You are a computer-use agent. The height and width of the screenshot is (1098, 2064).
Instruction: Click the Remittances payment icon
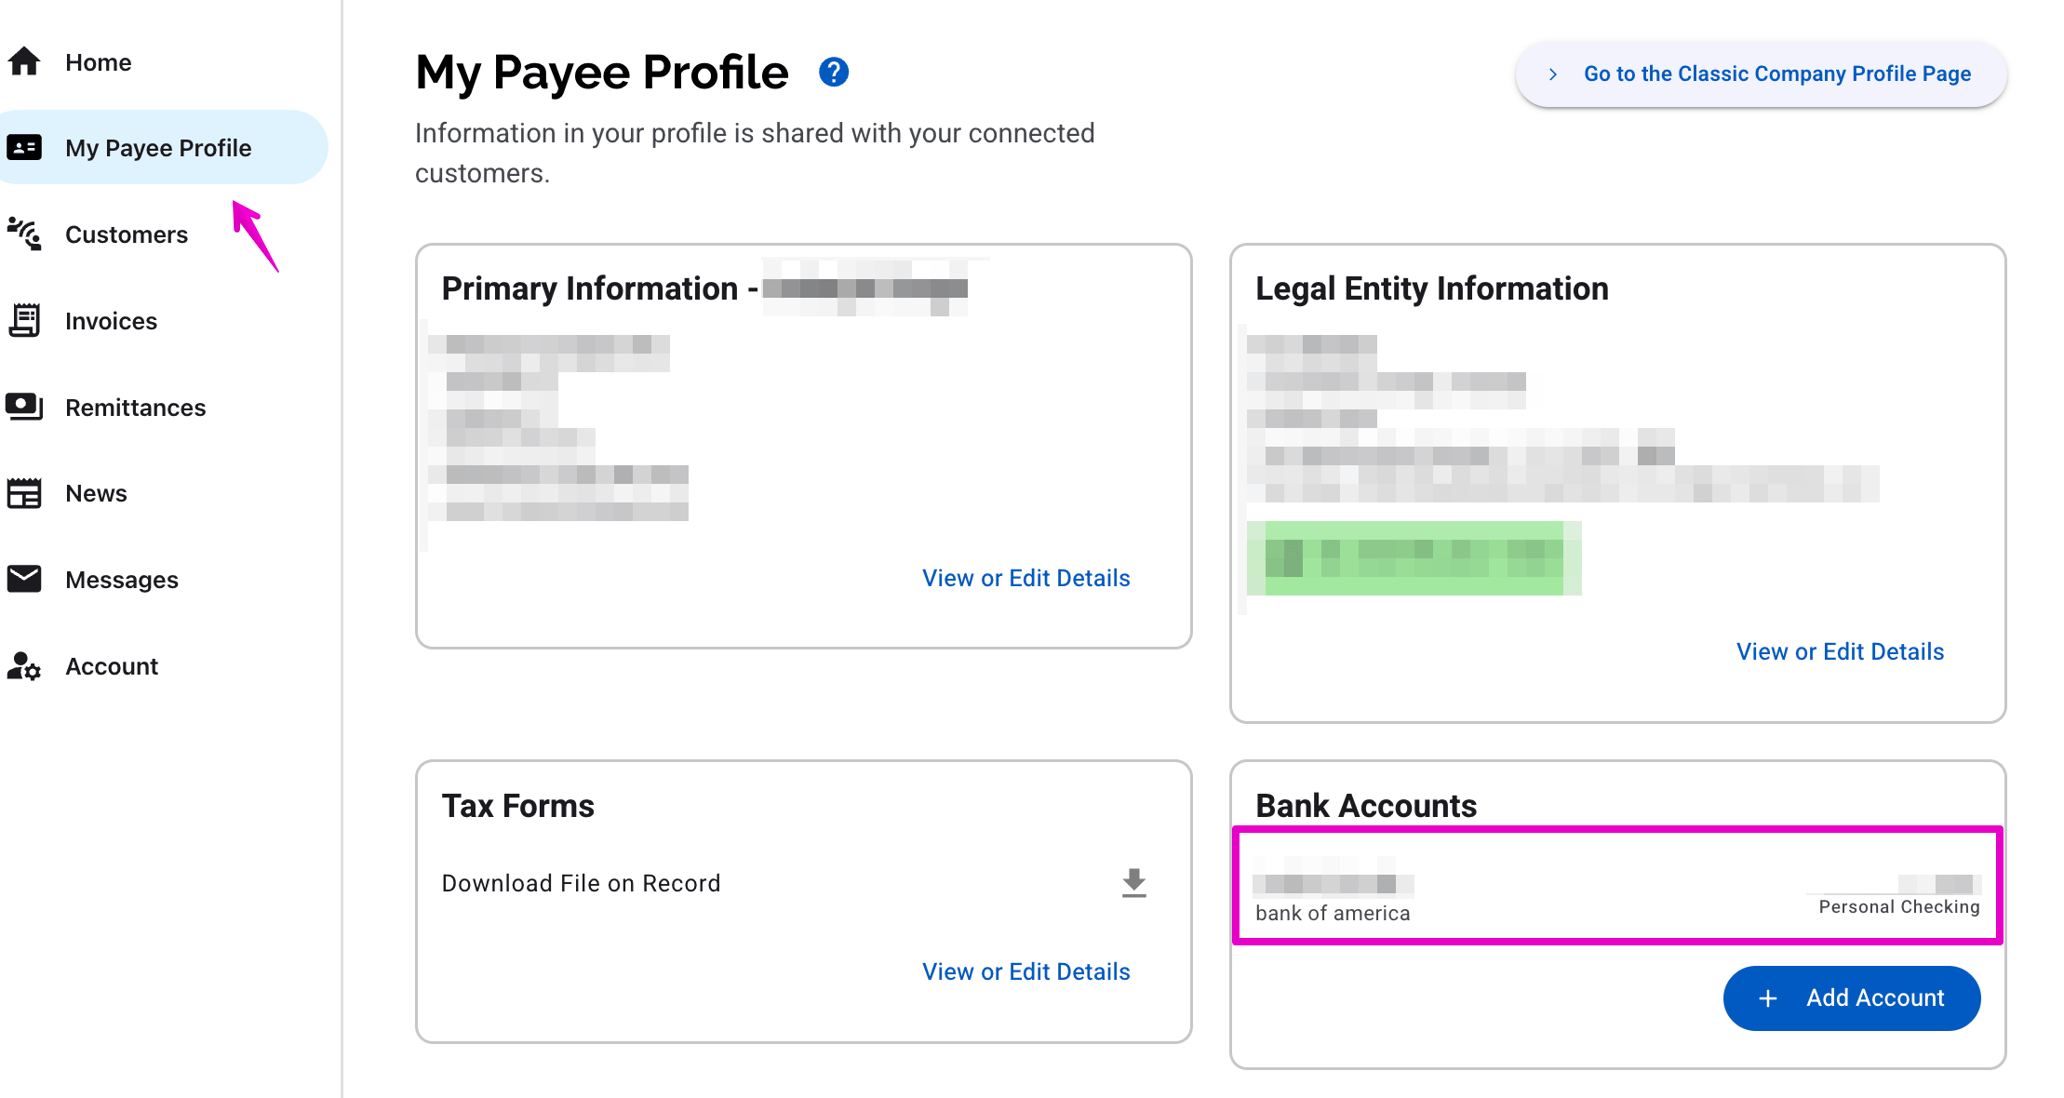pos(24,406)
